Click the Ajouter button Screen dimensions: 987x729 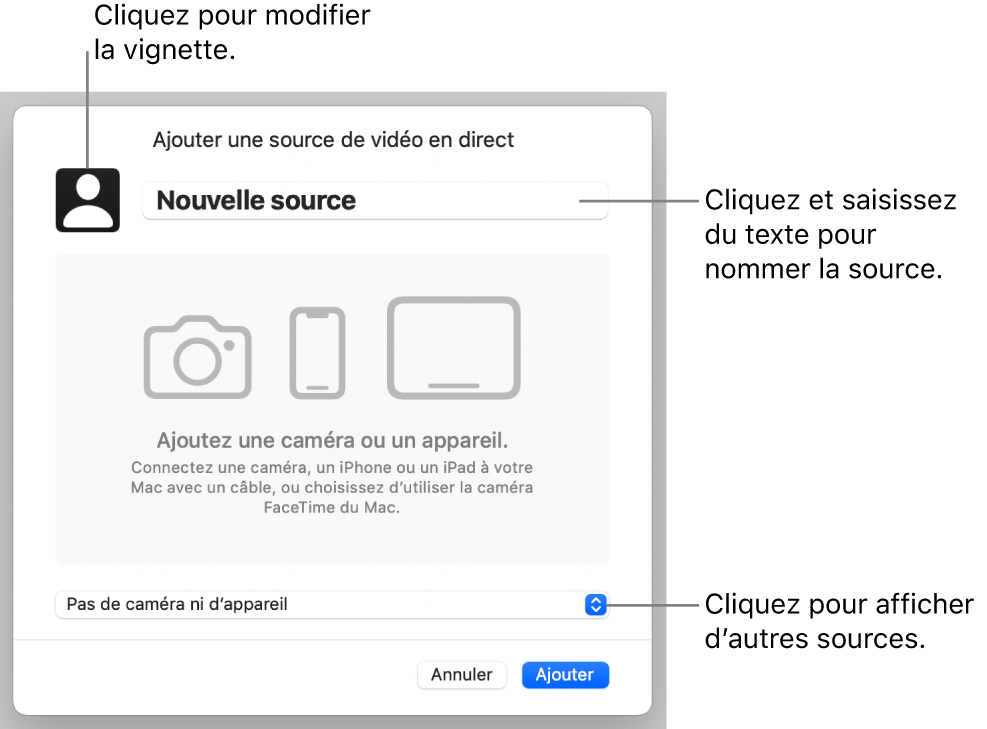(x=565, y=675)
